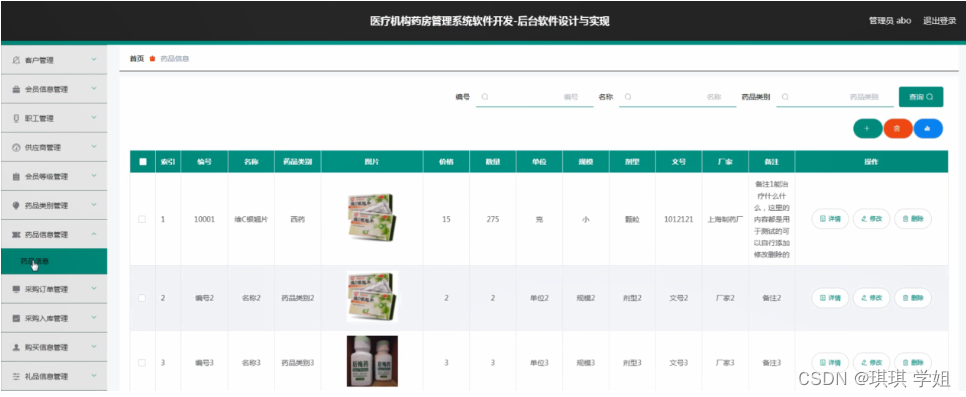Click the 查询 search button
Viewport: 966px width, 397px height.
[x=921, y=97]
